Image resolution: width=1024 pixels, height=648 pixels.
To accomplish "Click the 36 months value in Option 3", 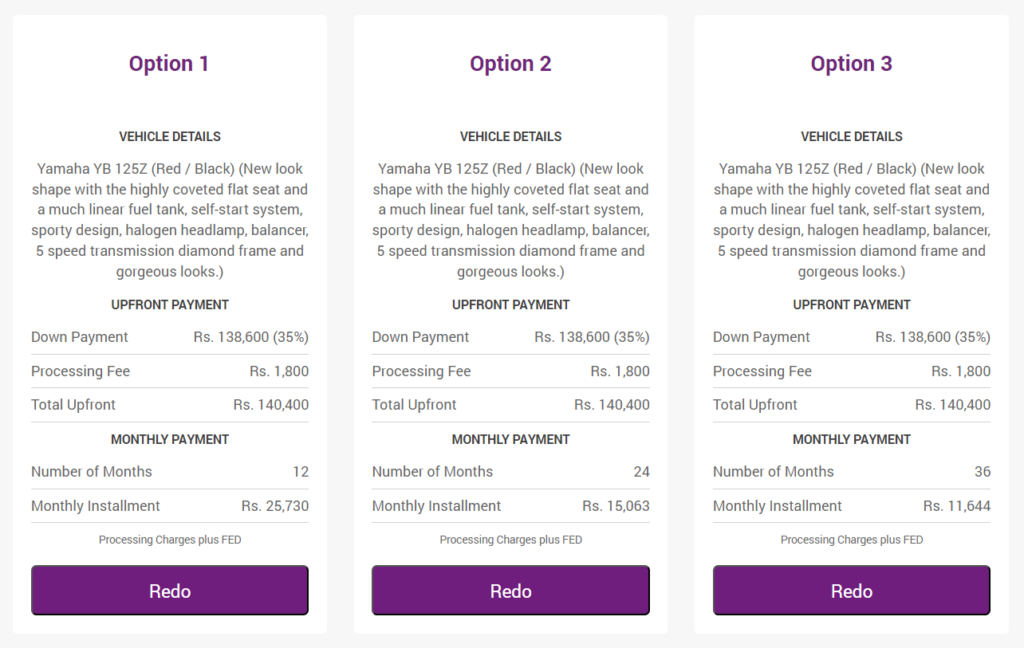I will coord(982,472).
